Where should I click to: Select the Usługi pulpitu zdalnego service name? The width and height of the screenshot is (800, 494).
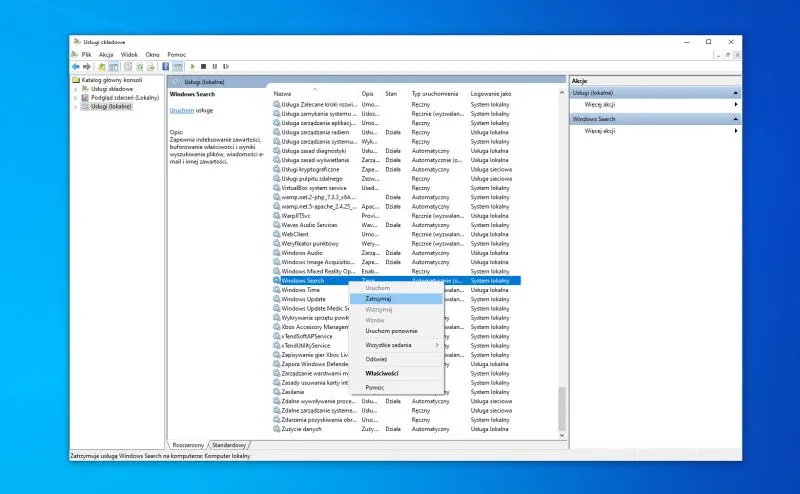click(312, 179)
